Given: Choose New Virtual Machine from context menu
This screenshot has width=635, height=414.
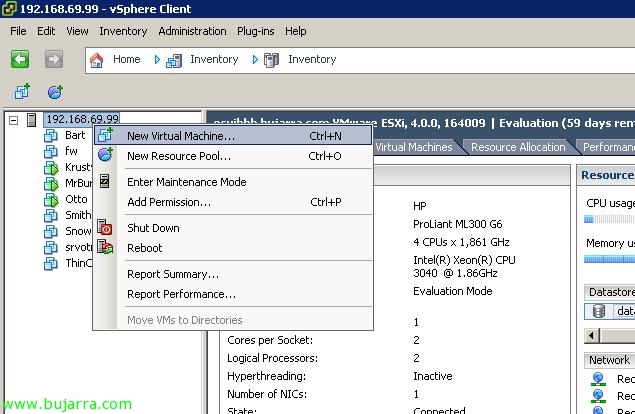Looking at the screenshot, I should click(233, 136).
